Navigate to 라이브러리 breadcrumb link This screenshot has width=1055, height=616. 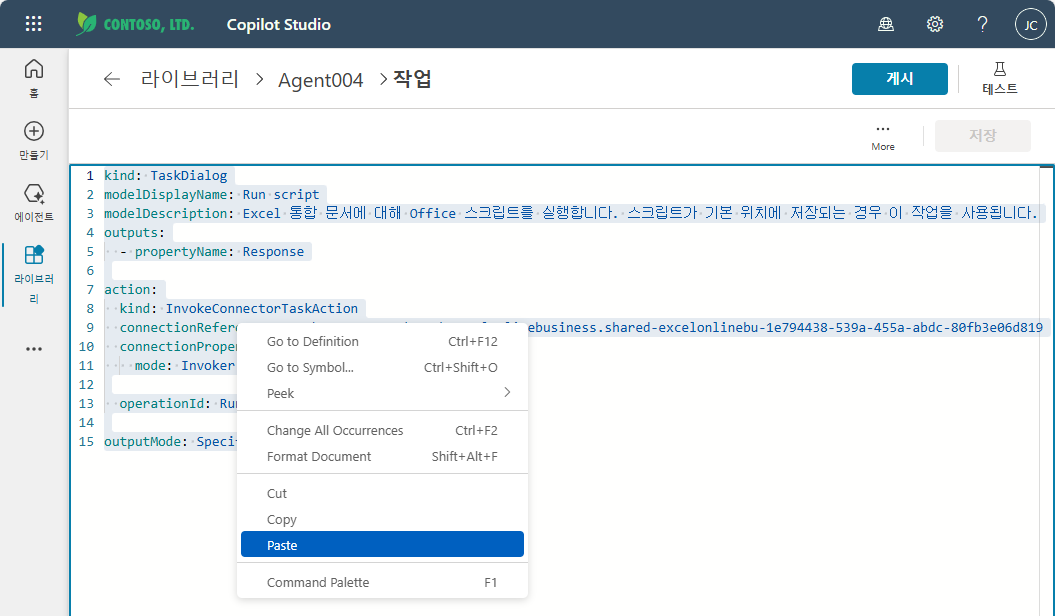pyautogui.click(x=190, y=79)
